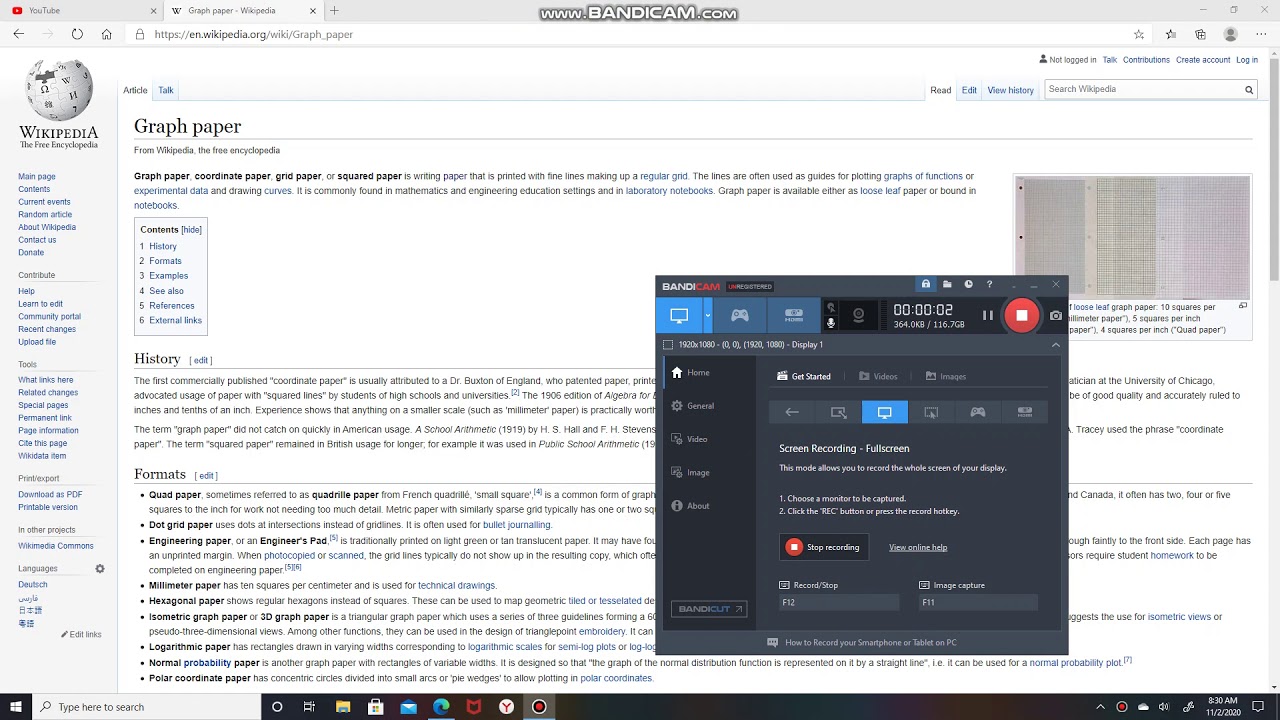This screenshot has height=720, width=1280.
Task: Pause the Bandicam recording
Action: click(x=987, y=316)
